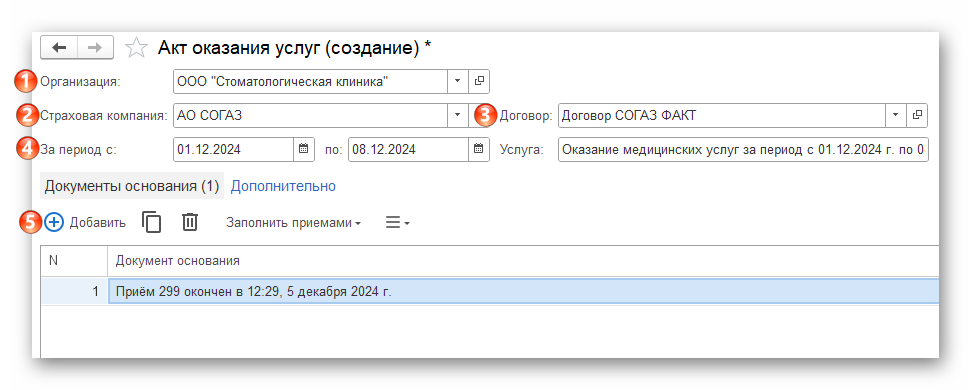This screenshot has width=971, height=390.
Task: Go back with the left arrow button
Action: 59,48
